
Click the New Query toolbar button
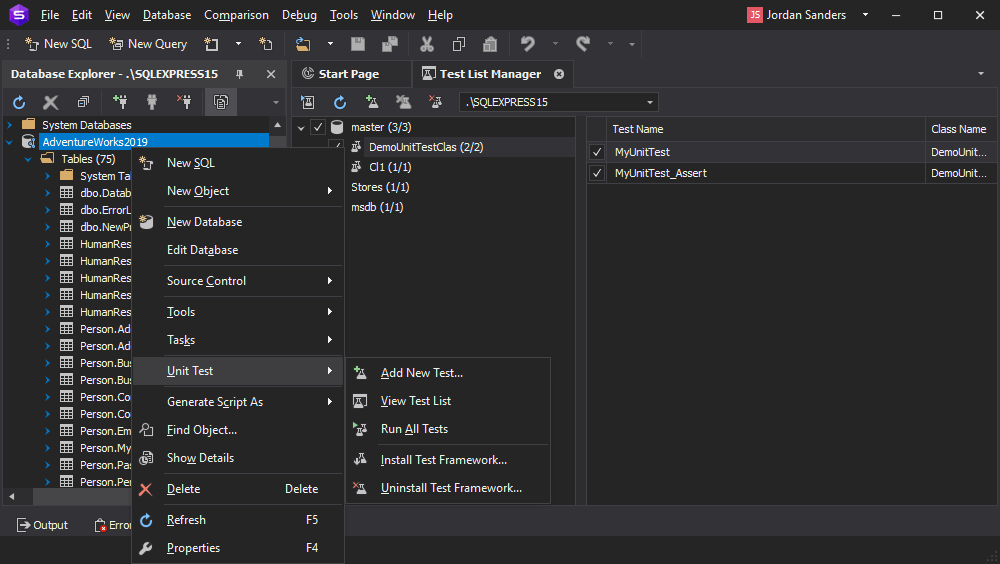pos(148,44)
